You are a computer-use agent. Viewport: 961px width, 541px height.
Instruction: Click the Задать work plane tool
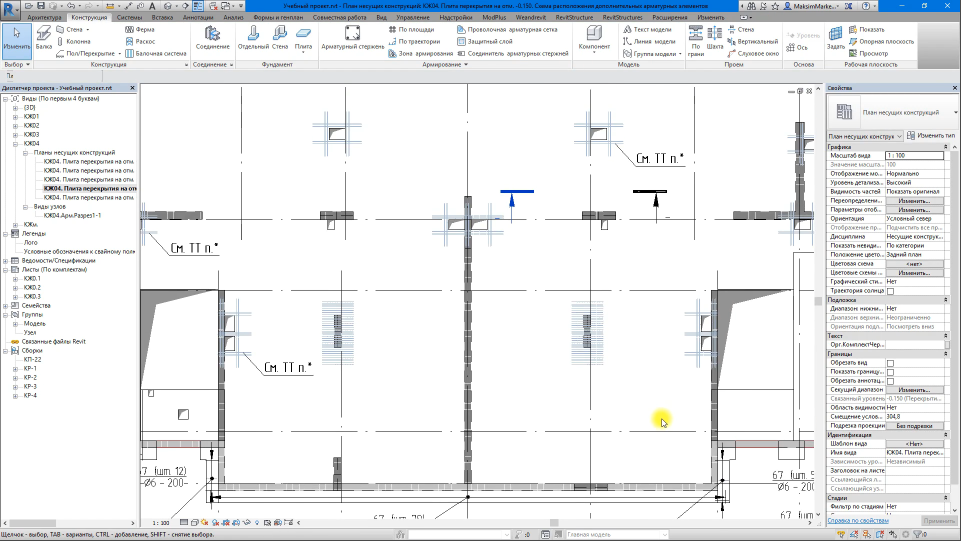pos(835,37)
